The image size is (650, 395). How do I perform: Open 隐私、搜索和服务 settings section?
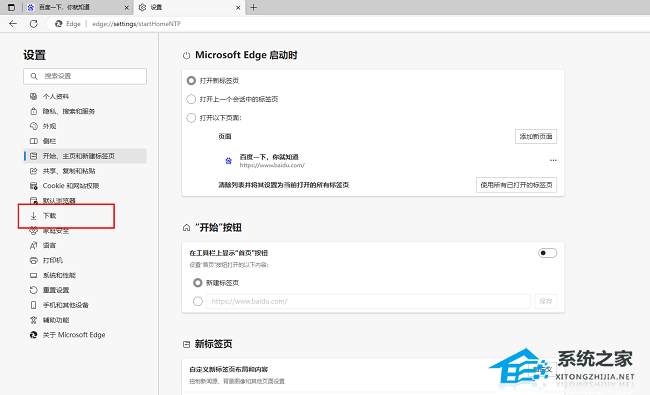tap(85, 111)
